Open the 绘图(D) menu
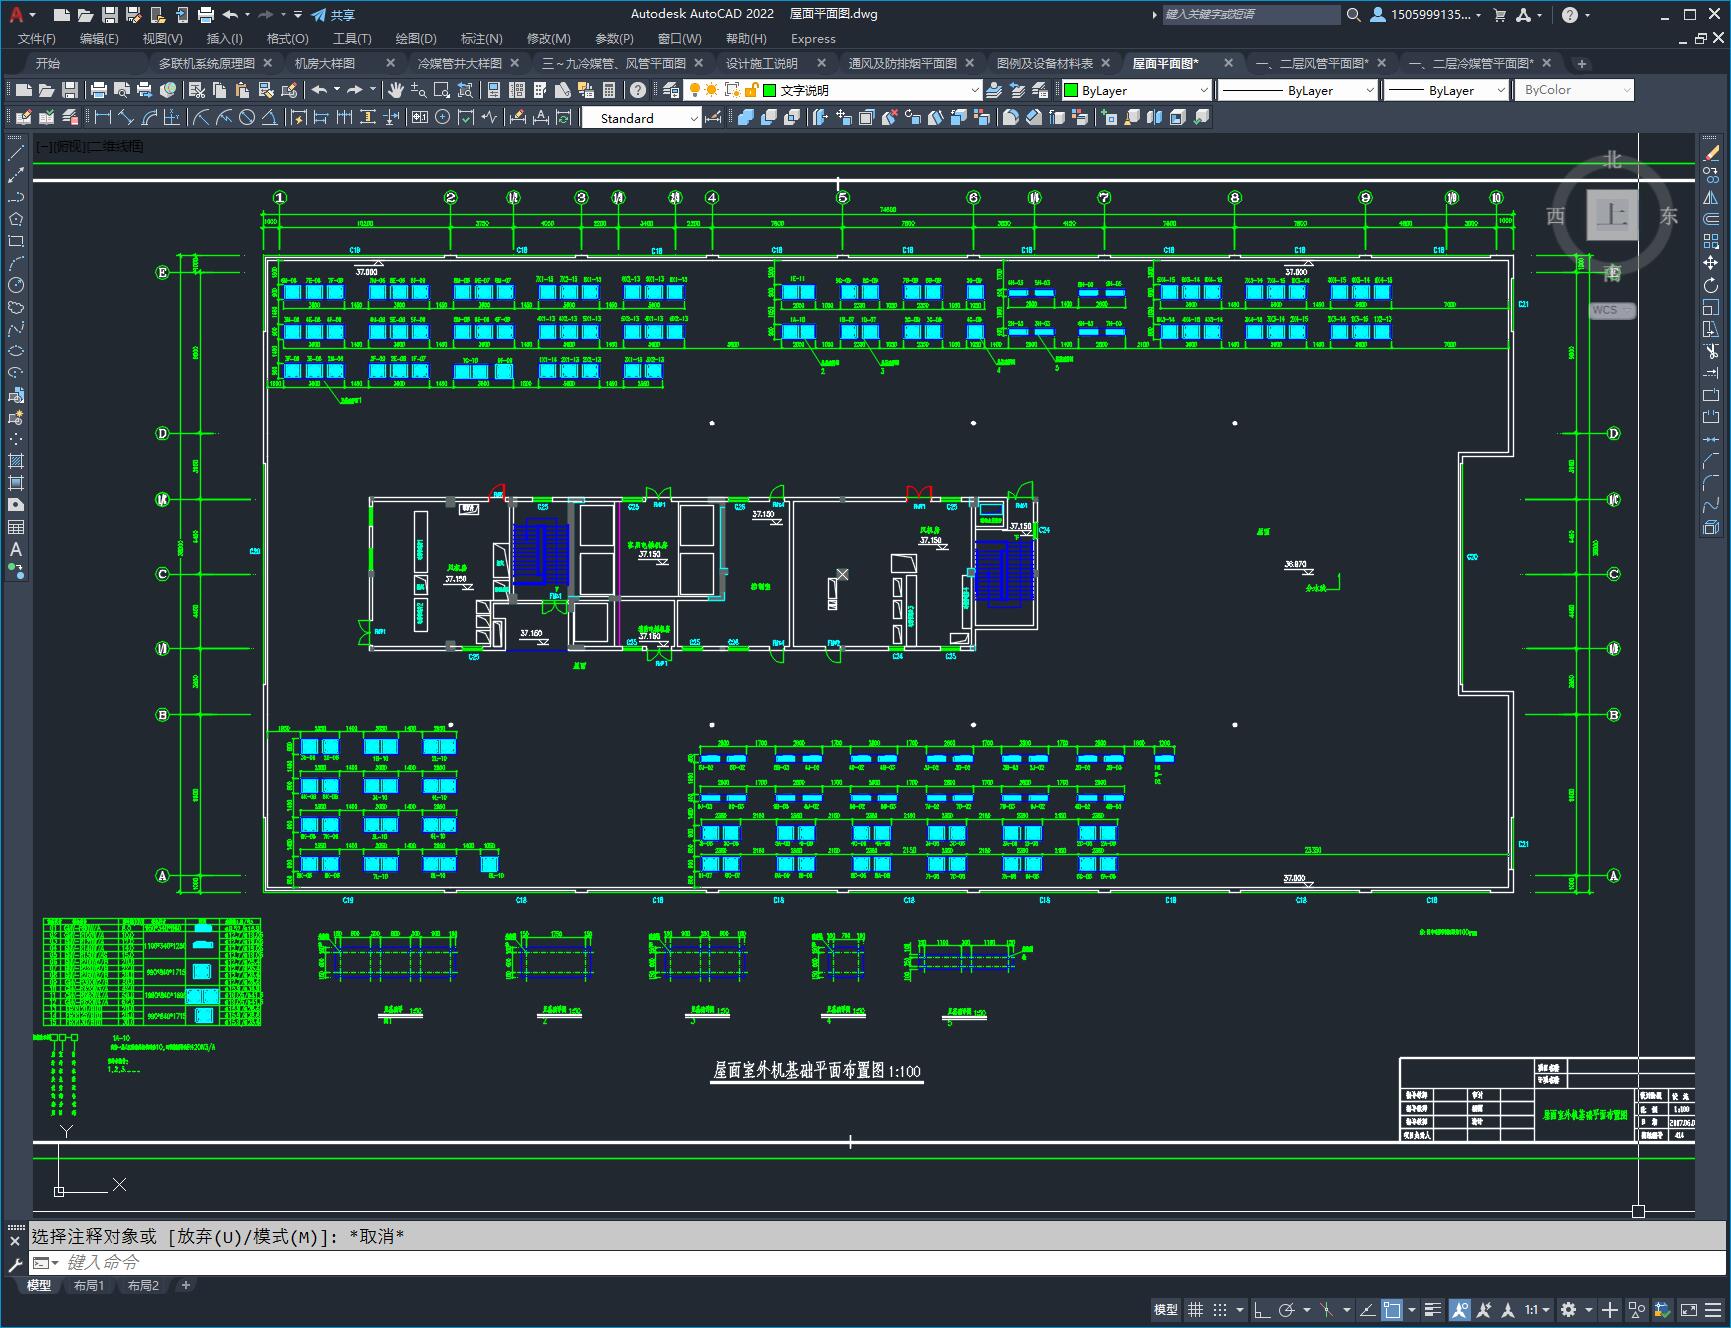Image resolution: width=1731 pixels, height=1328 pixels. pos(416,38)
